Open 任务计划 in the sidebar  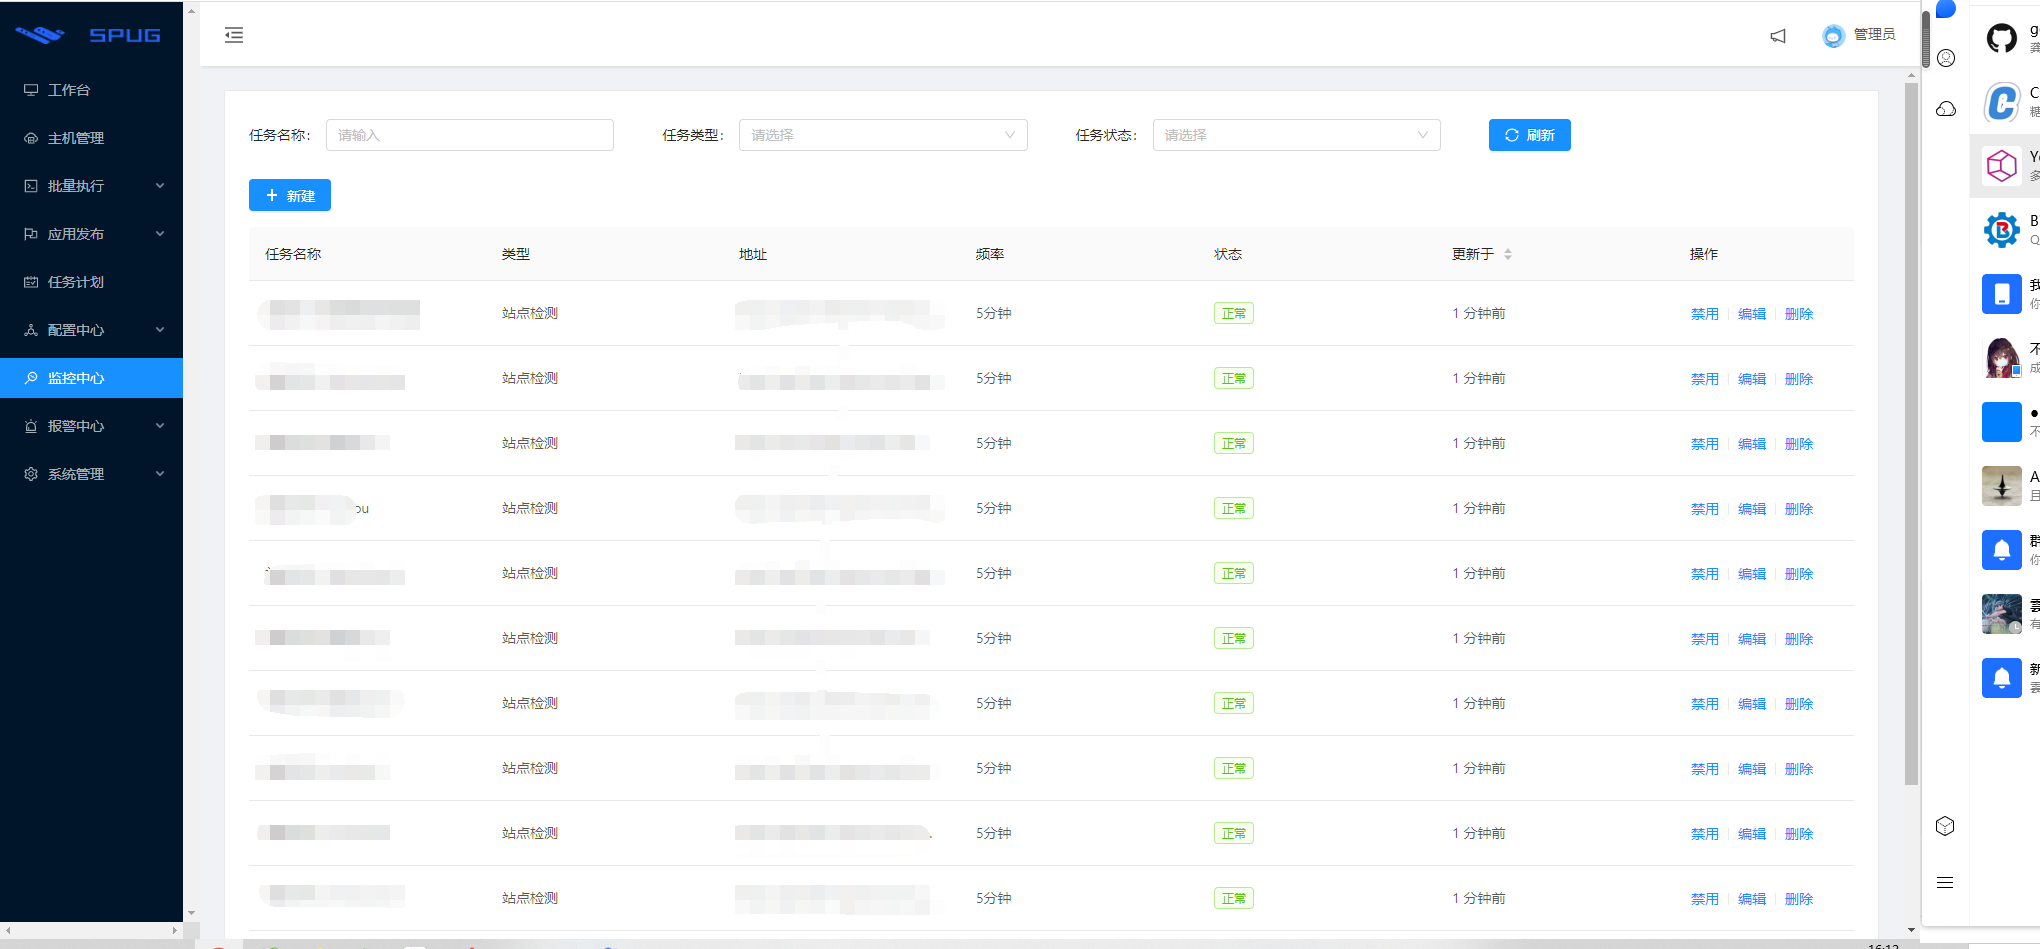[x=91, y=282]
